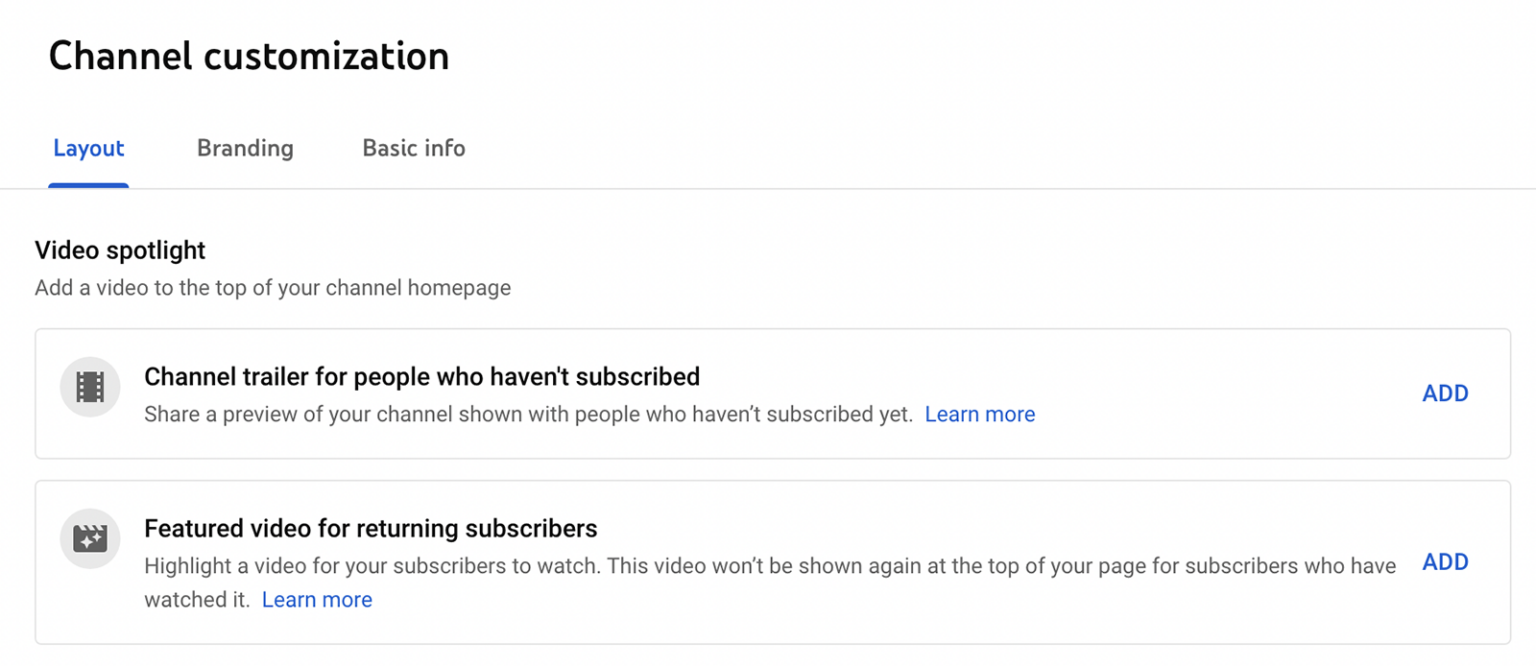Click ADD beside featured video for subscribers
The height and width of the screenshot is (666, 1536).
point(1444,562)
